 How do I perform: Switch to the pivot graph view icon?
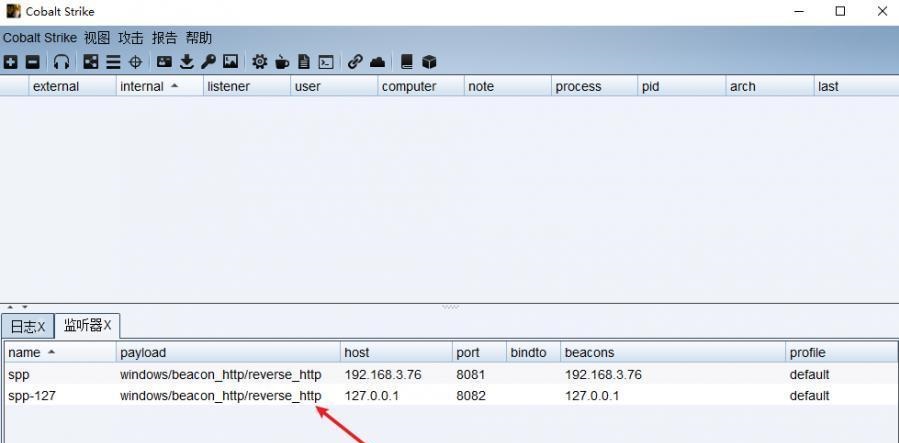pos(91,62)
